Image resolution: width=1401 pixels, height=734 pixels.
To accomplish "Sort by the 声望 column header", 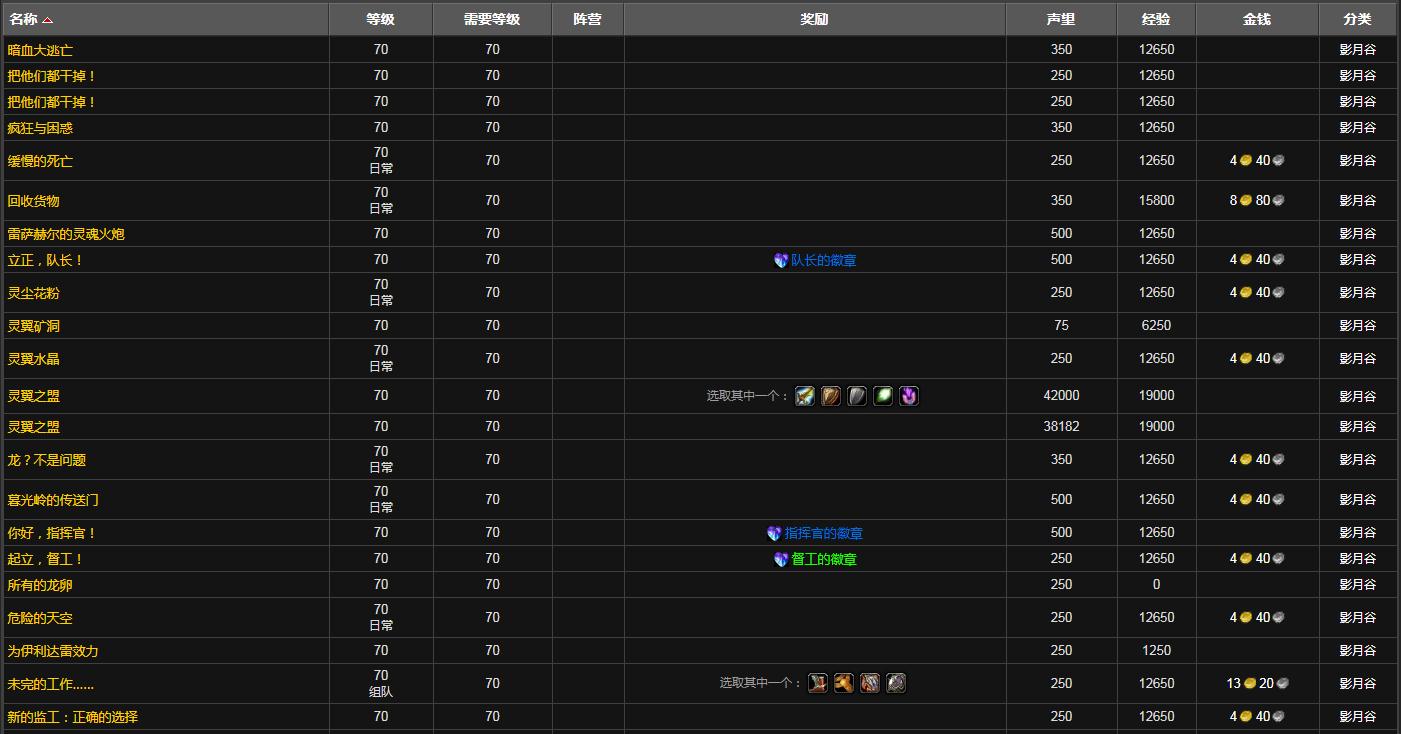I will pos(1061,19).
